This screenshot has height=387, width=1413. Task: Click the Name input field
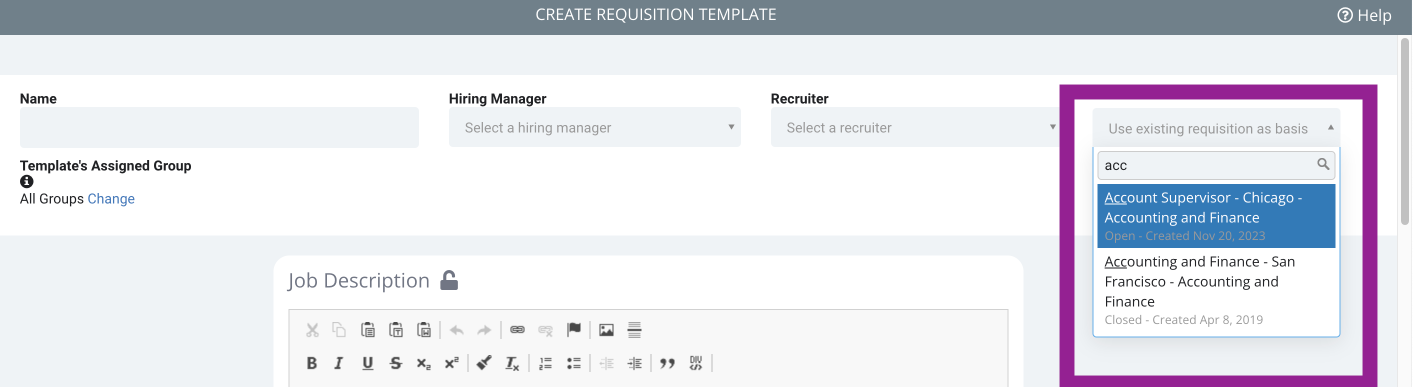tap(219, 127)
